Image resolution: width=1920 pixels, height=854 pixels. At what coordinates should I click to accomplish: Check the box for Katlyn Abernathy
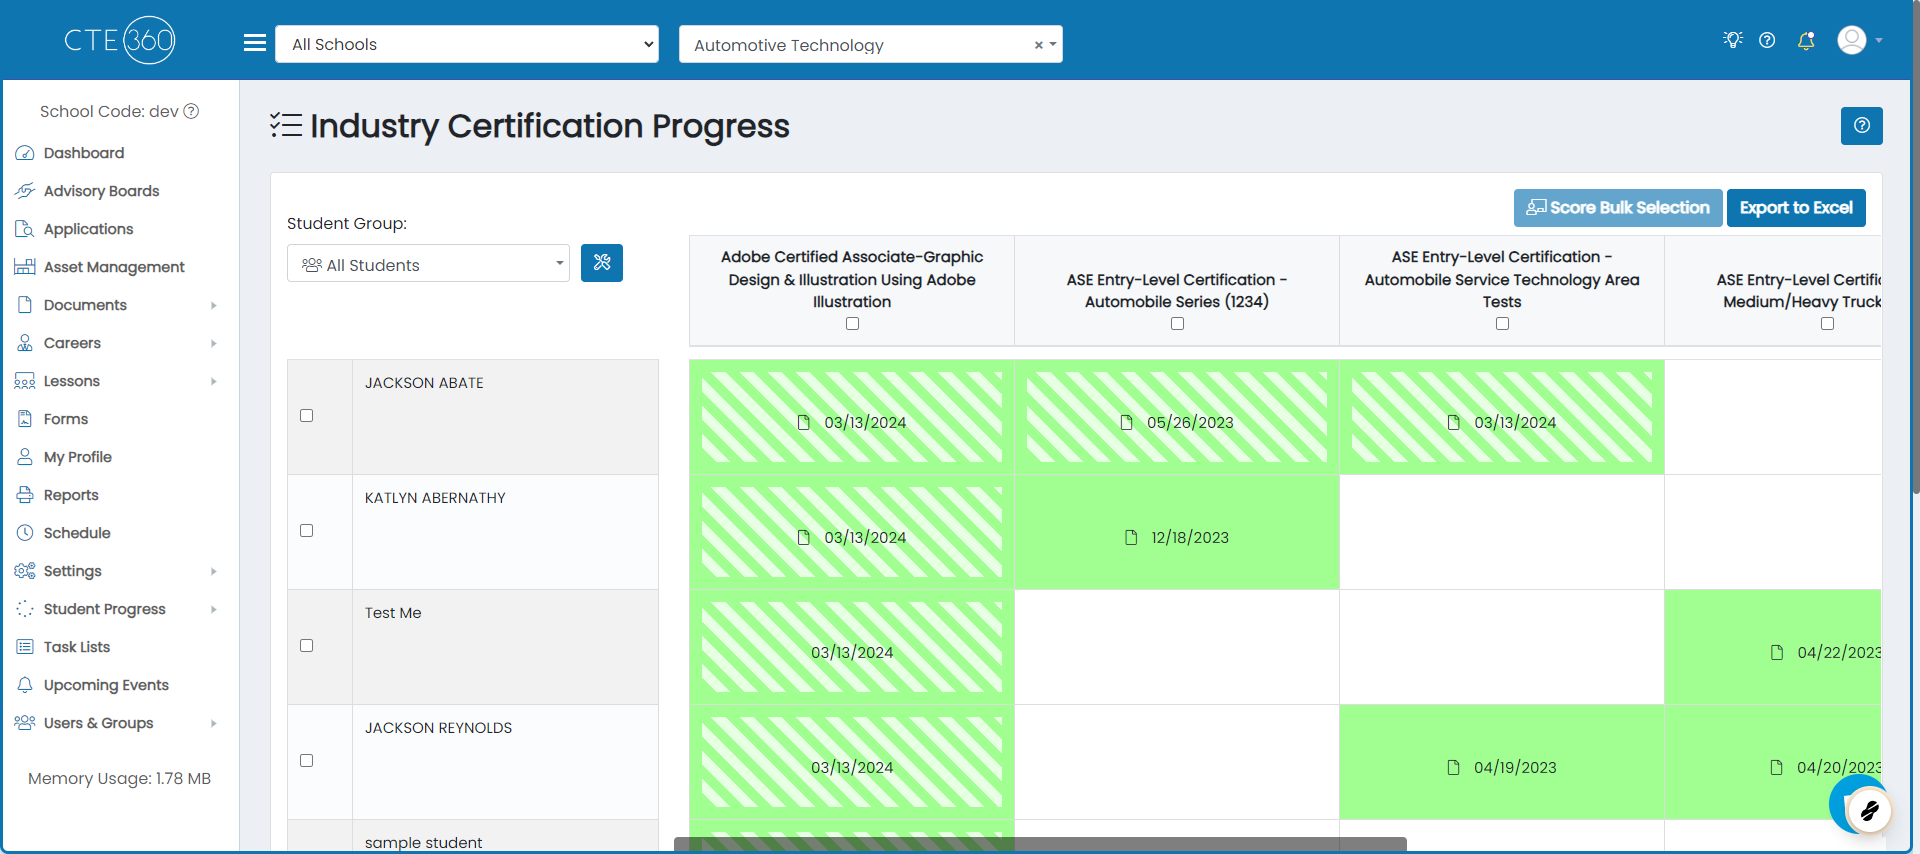click(x=307, y=531)
